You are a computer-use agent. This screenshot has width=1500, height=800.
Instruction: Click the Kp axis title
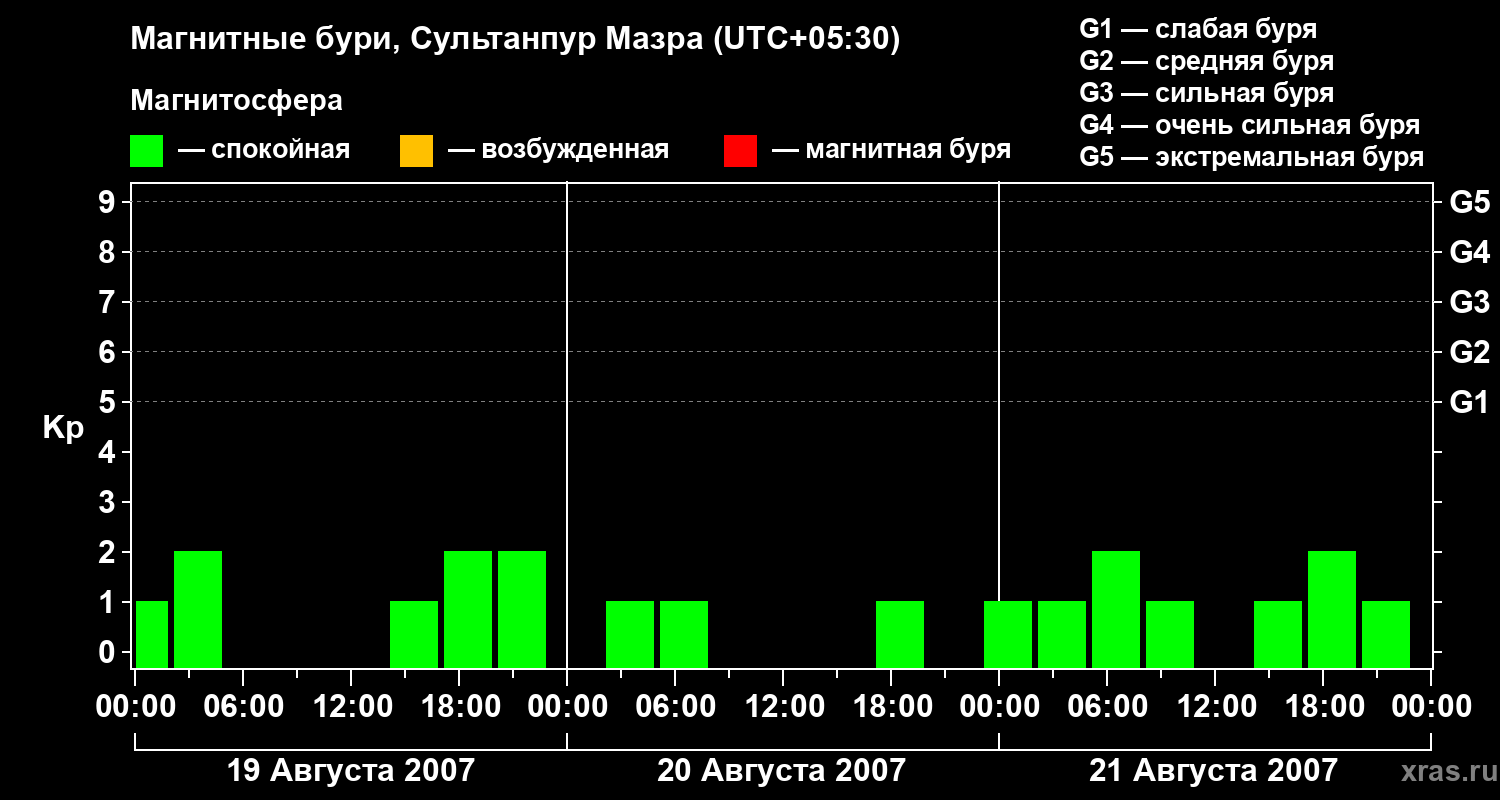tap(63, 428)
